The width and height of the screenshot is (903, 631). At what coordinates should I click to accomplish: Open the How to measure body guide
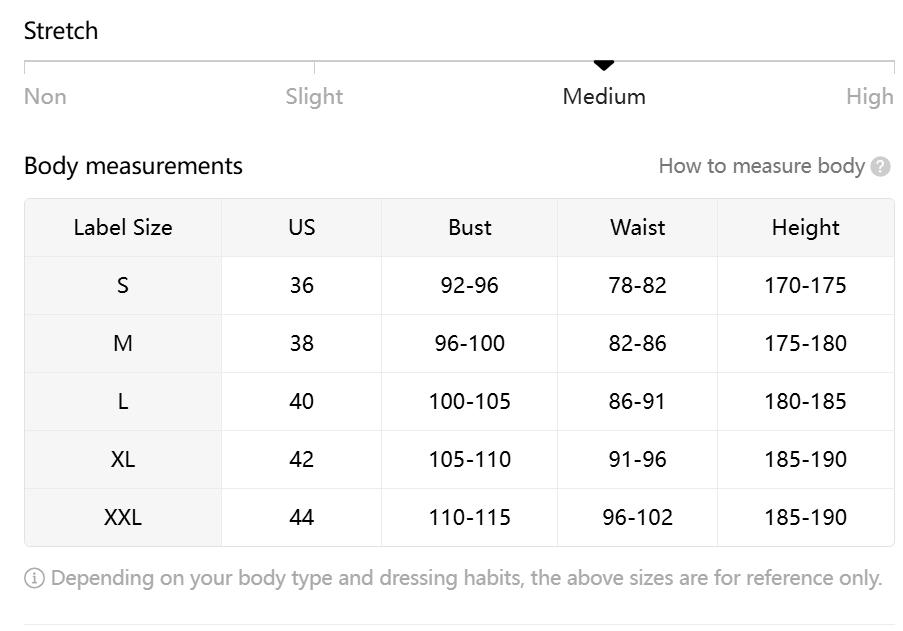point(763,166)
